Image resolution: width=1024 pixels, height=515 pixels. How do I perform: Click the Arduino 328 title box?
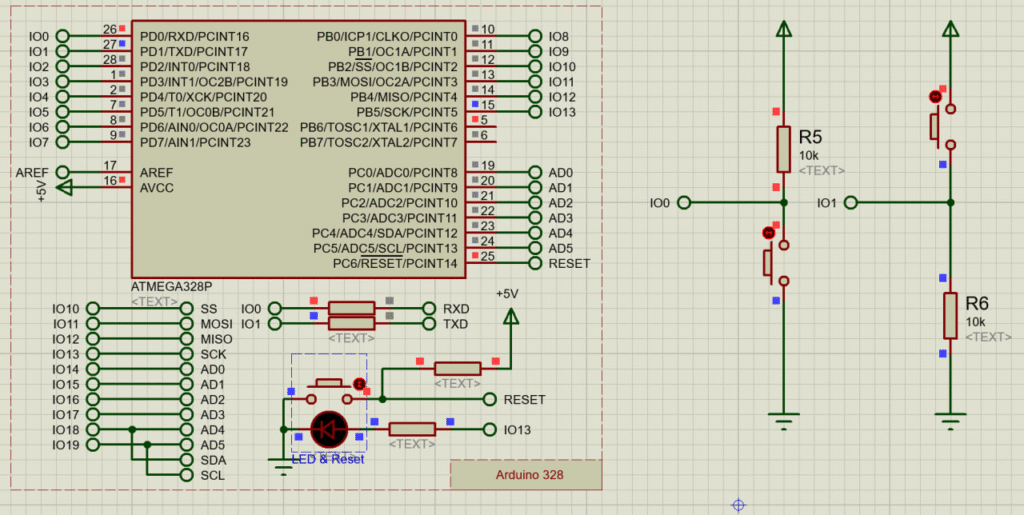[x=526, y=475]
